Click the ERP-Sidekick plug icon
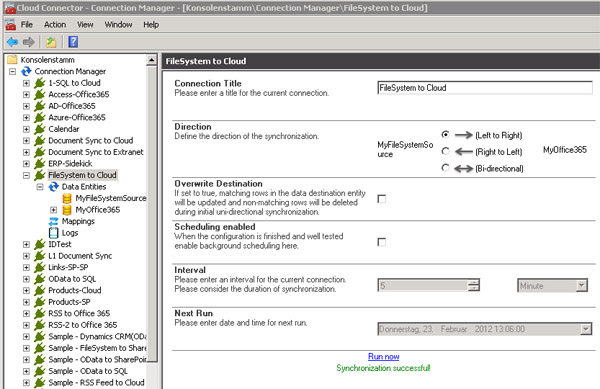 [x=40, y=164]
